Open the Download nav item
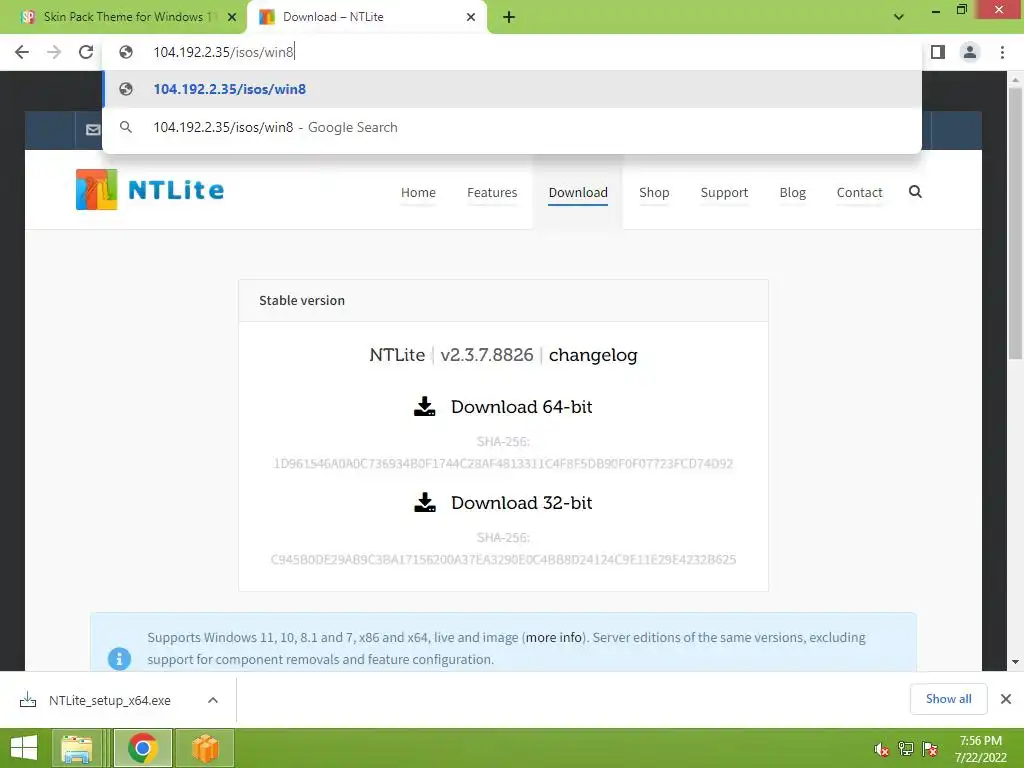 [578, 193]
